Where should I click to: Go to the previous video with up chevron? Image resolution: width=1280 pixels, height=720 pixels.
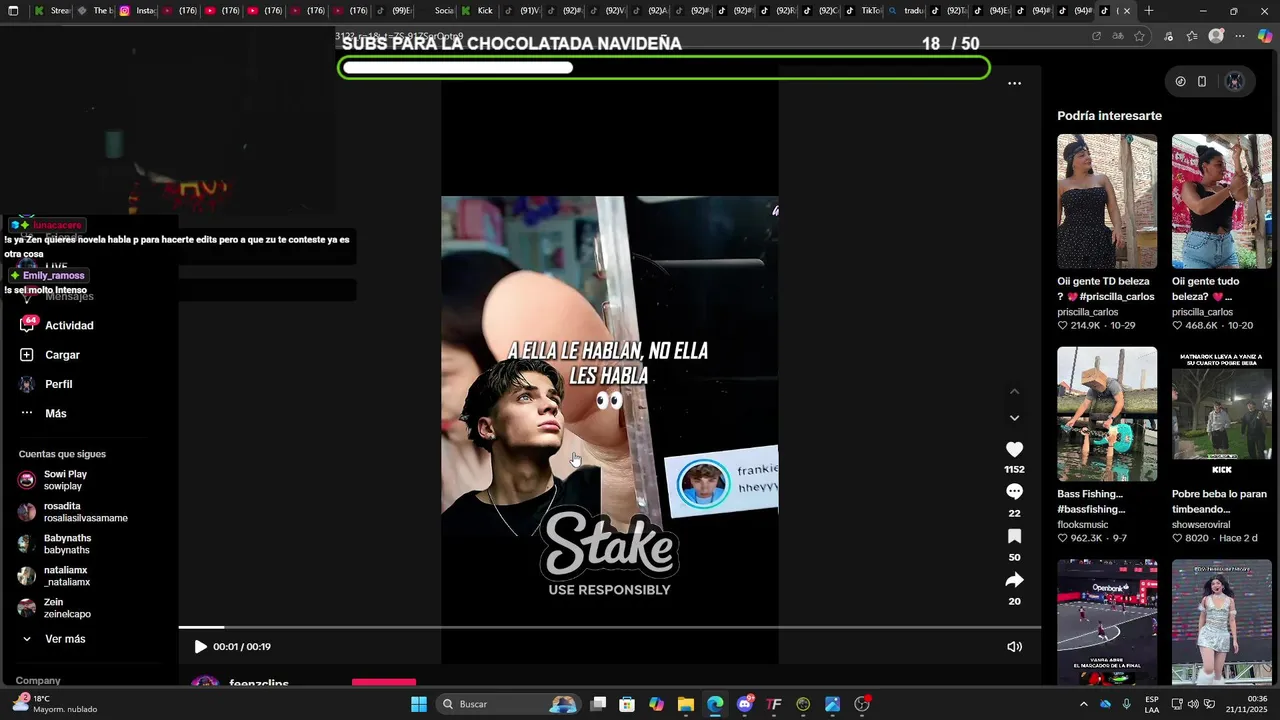pos(1014,391)
